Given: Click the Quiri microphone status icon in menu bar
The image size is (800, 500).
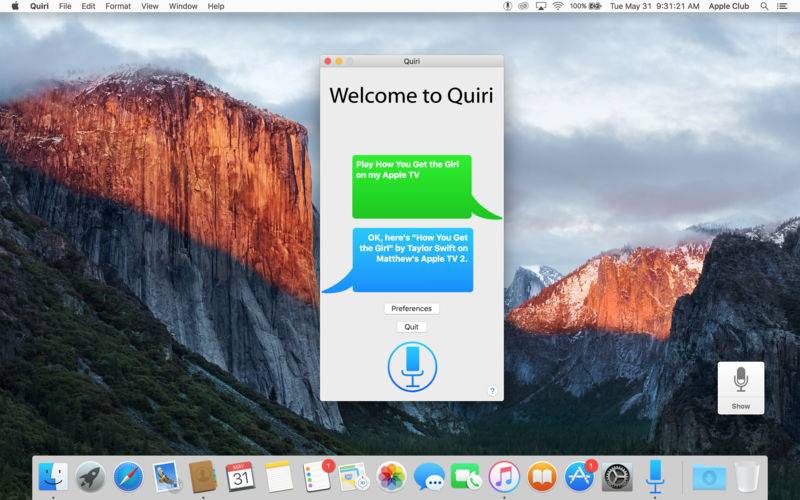Looking at the screenshot, I should pos(507,6).
